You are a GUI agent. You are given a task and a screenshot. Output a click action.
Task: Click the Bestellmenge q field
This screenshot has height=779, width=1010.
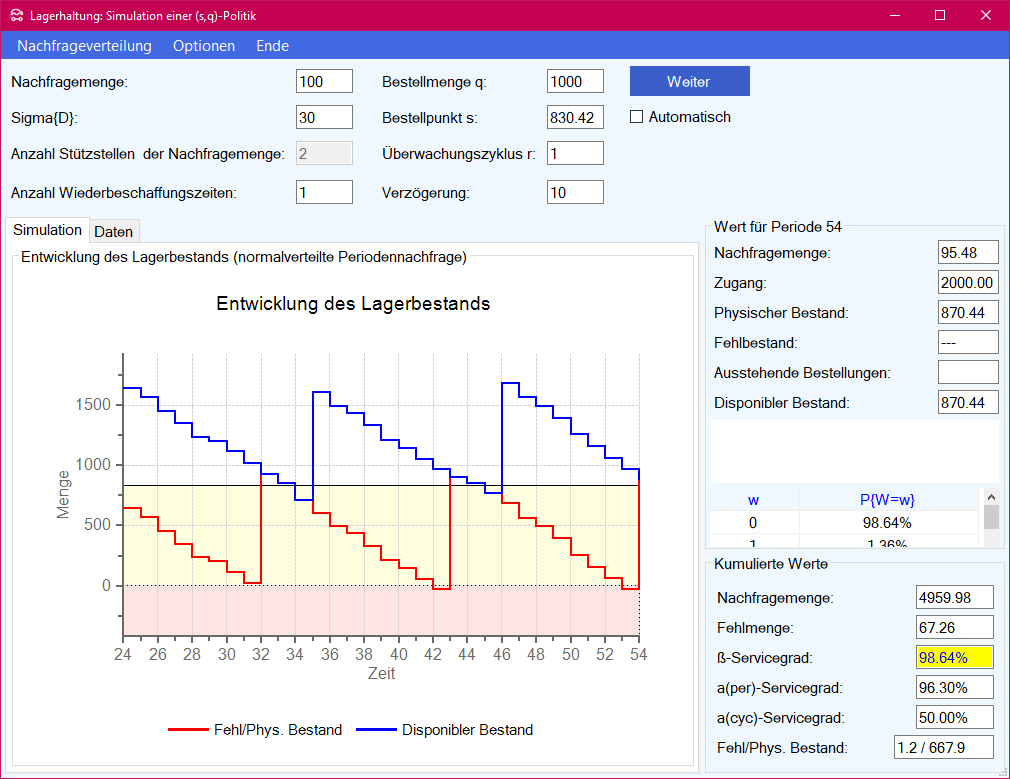pyautogui.click(x=575, y=82)
